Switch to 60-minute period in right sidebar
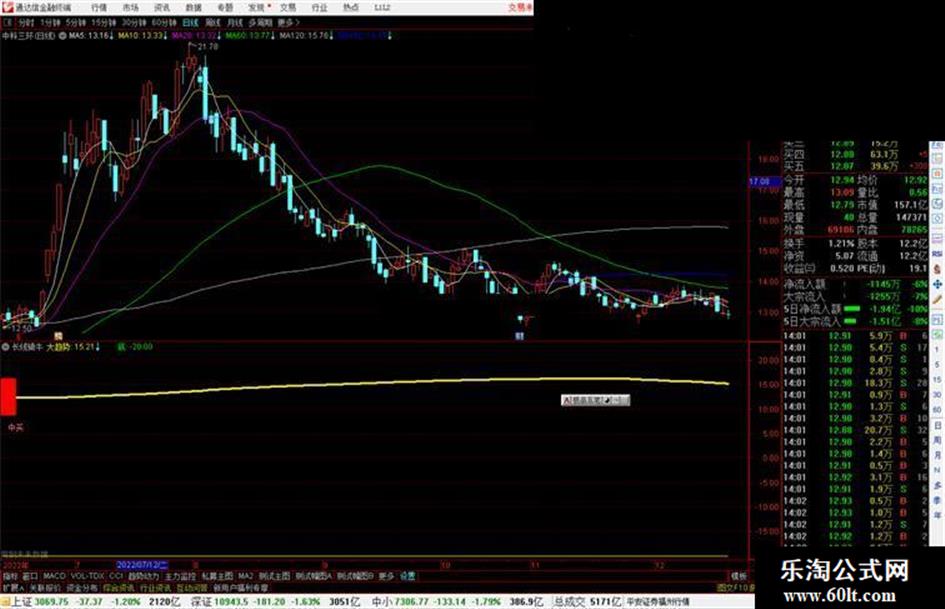This screenshot has width=945, height=609. click(x=937, y=410)
